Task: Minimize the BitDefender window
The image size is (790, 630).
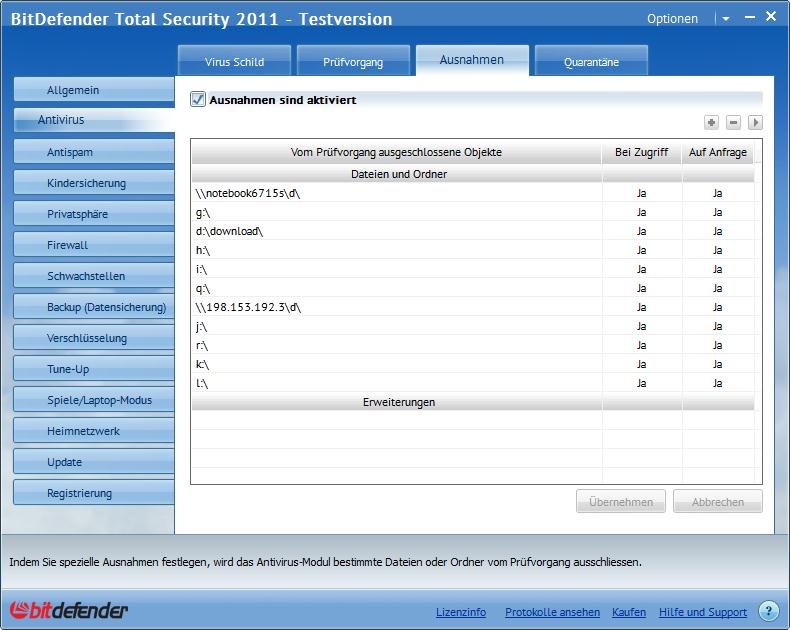Action: coord(750,17)
